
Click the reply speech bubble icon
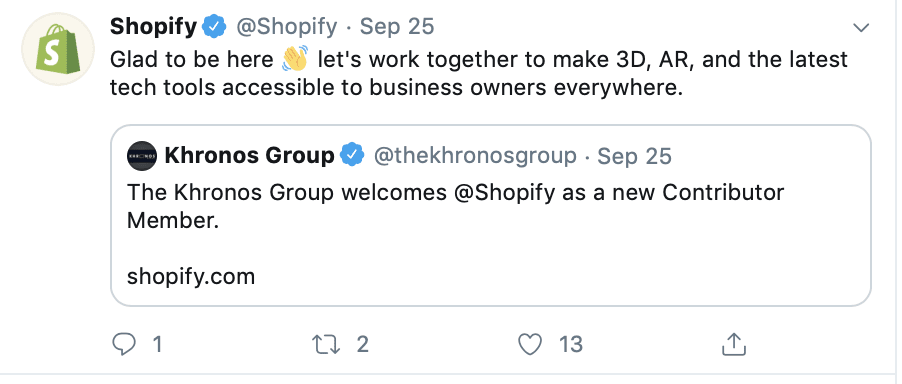pyautogui.click(x=123, y=344)
